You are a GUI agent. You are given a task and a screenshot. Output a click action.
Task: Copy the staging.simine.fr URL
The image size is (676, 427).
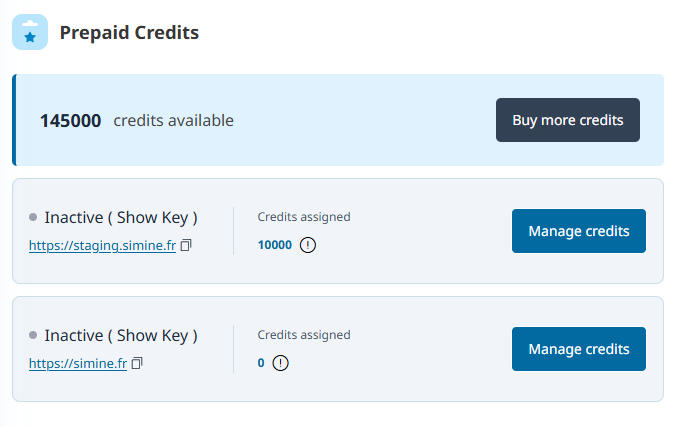pos(186,245)
